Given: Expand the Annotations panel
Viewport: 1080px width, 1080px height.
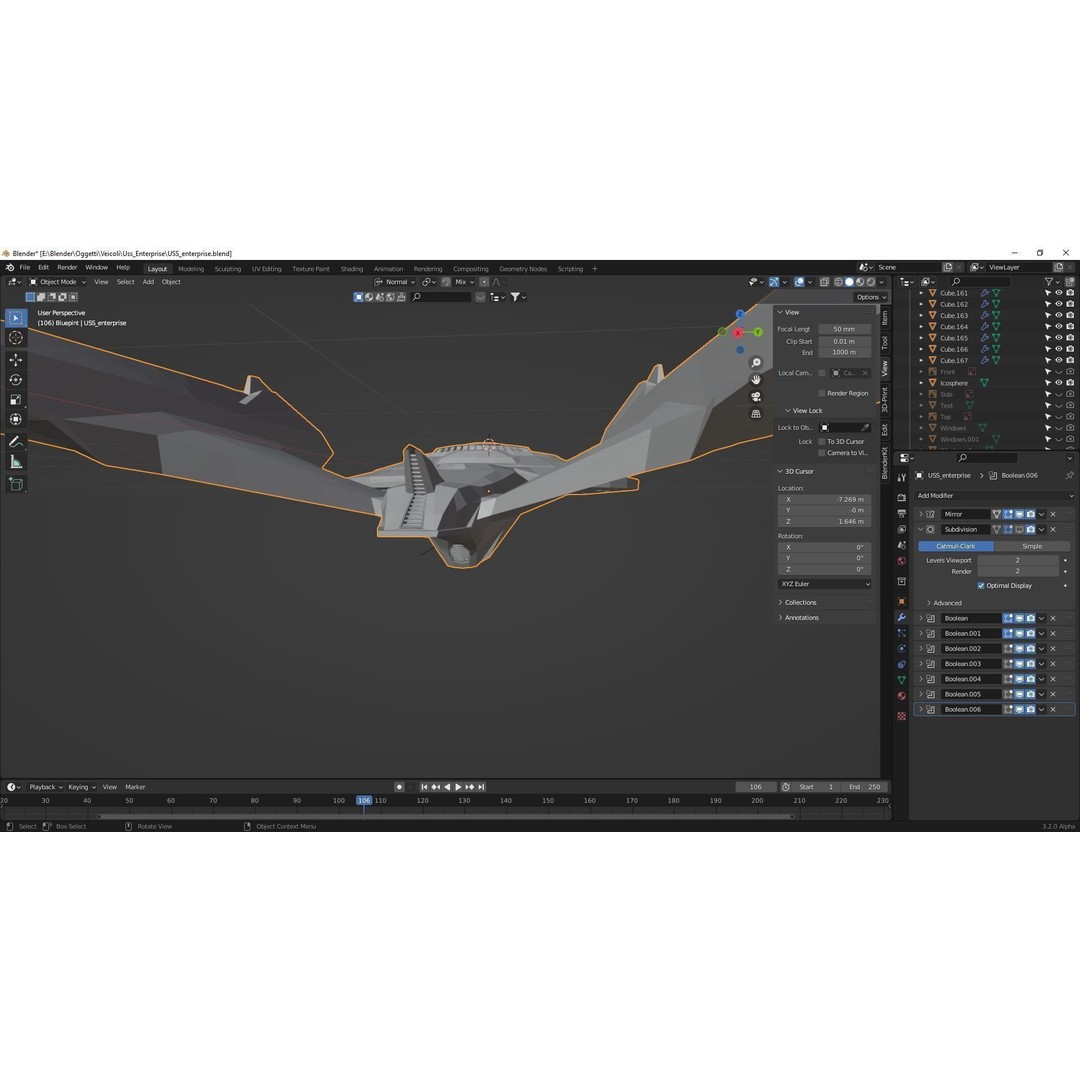Looking at the screenshot, I should coord(801,618).
